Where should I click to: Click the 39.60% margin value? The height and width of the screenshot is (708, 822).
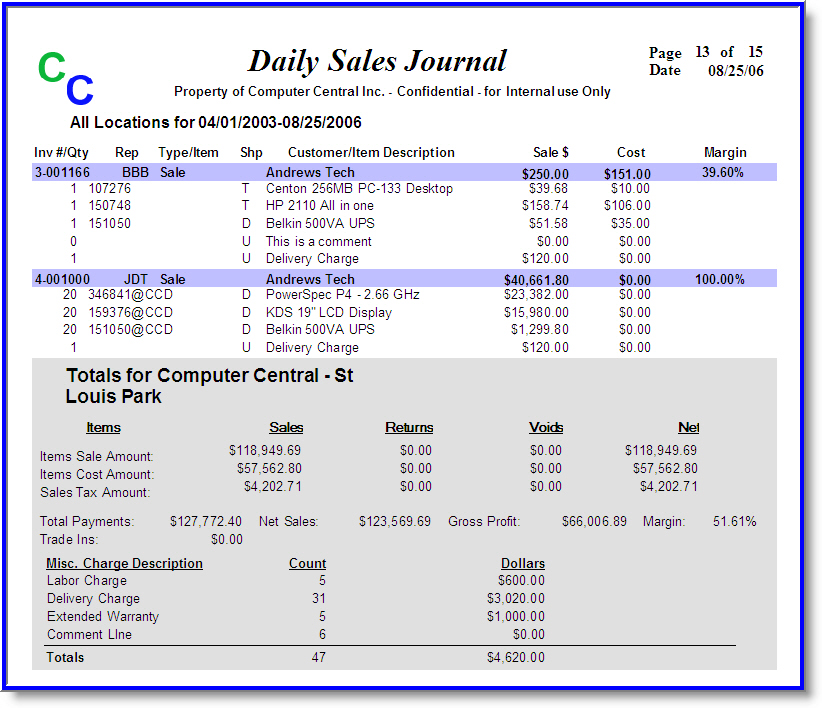722,173
